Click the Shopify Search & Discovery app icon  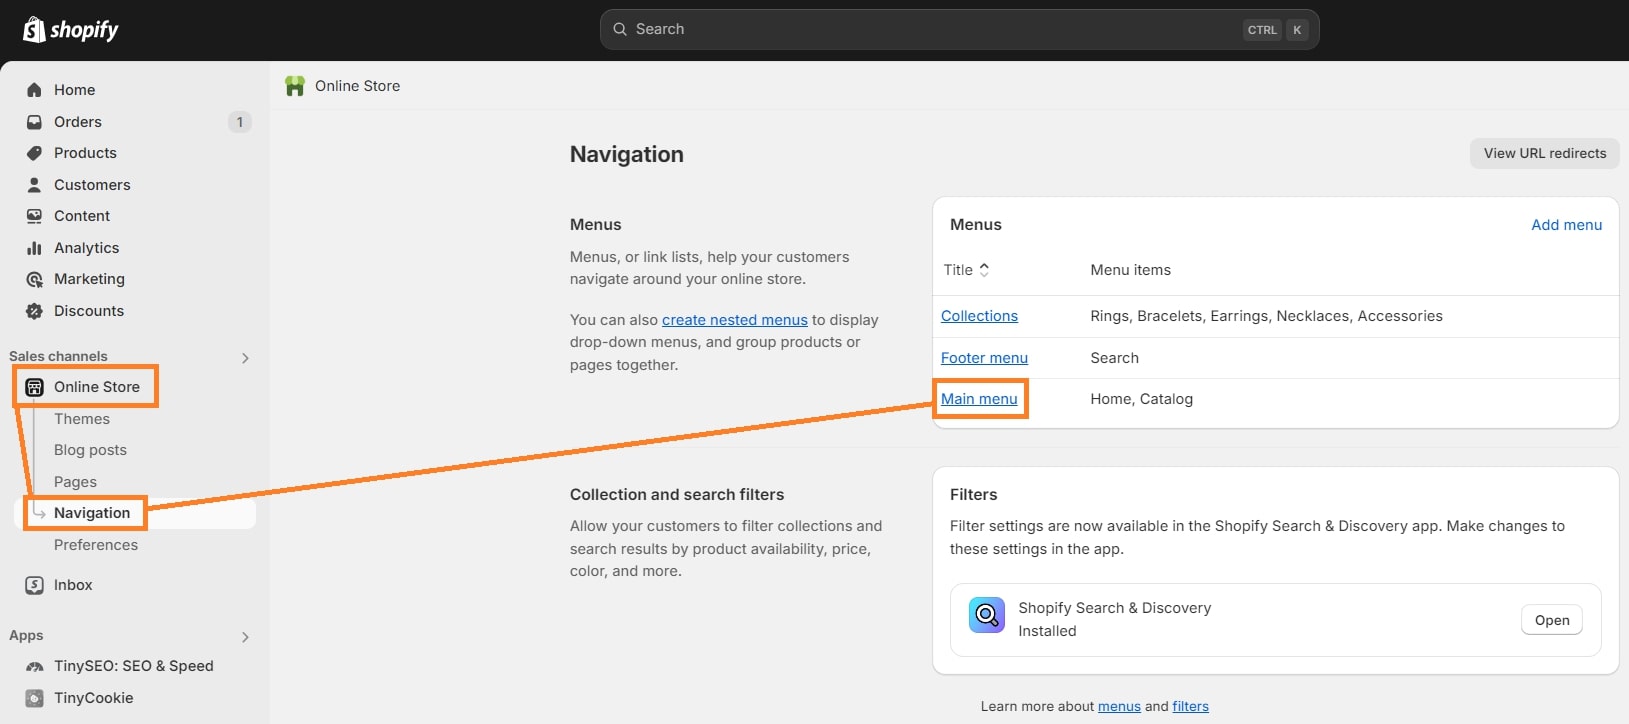click(x=987, y=615)
